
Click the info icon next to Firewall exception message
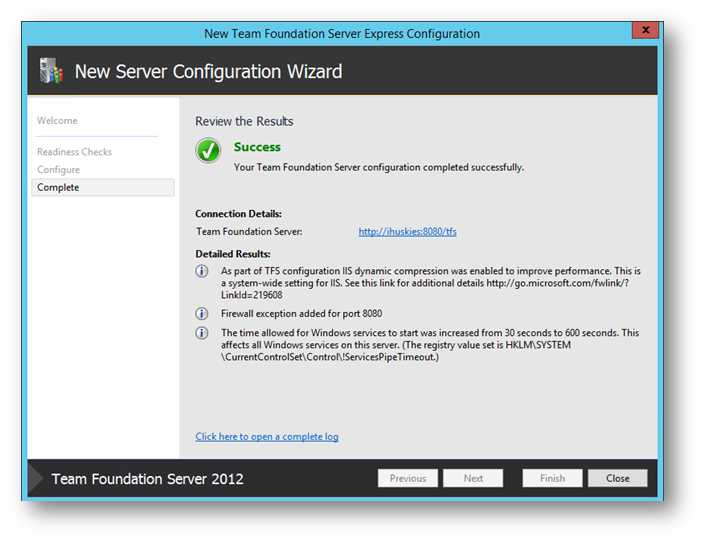pos(202,313)
